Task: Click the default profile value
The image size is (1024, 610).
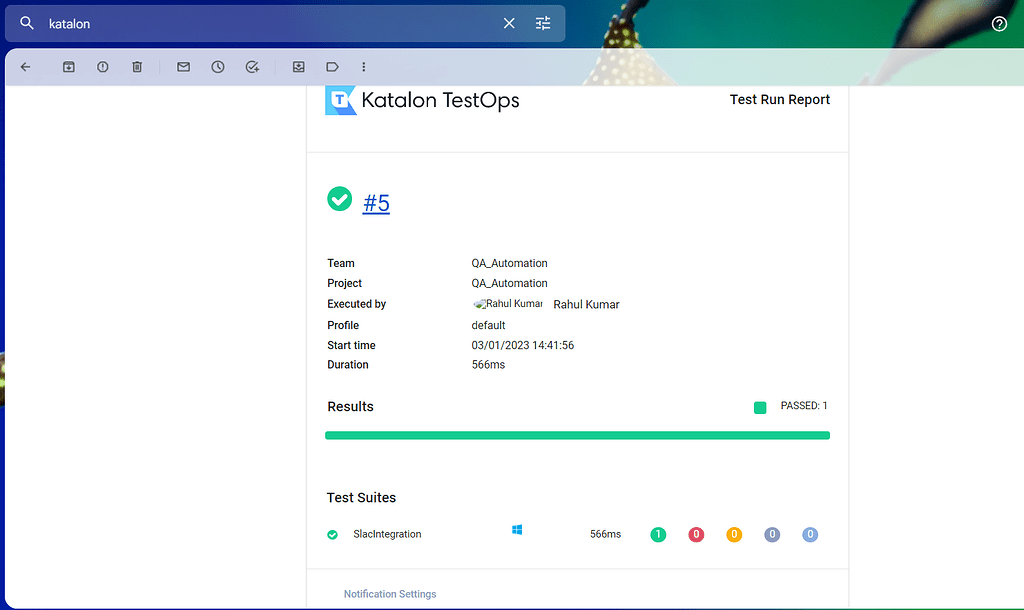Action: [x=488, y=325]
